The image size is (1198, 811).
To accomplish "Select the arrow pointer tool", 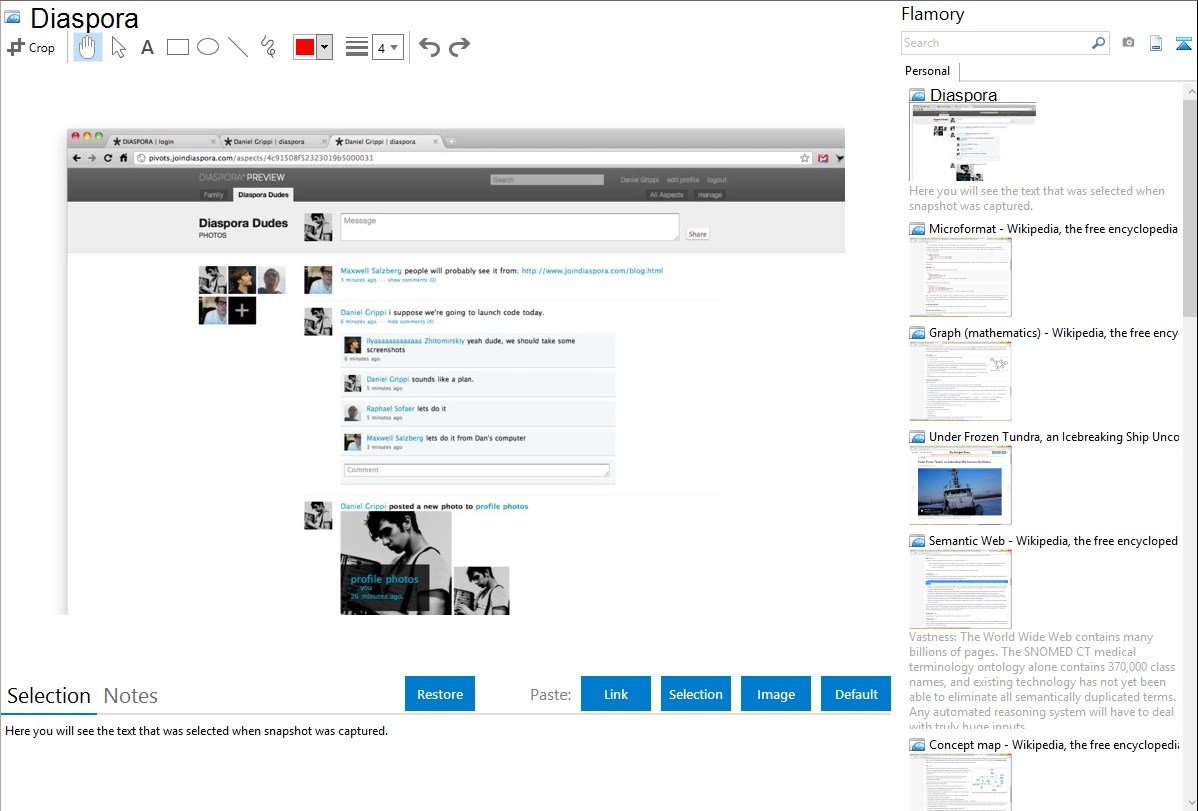I will (118, 47).
